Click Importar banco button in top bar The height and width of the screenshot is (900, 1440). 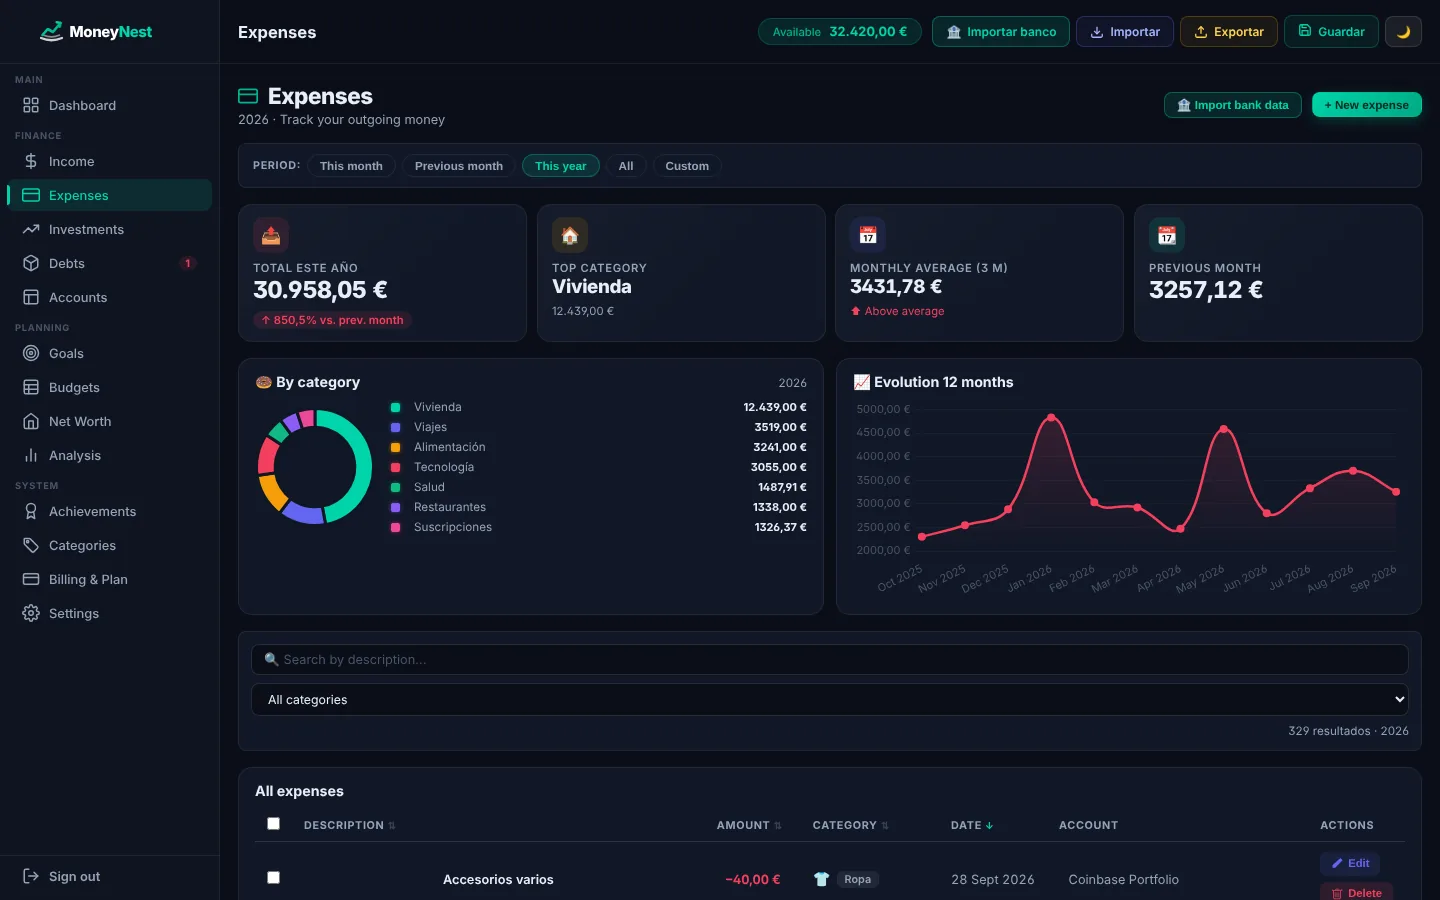tap(1001, 32)
